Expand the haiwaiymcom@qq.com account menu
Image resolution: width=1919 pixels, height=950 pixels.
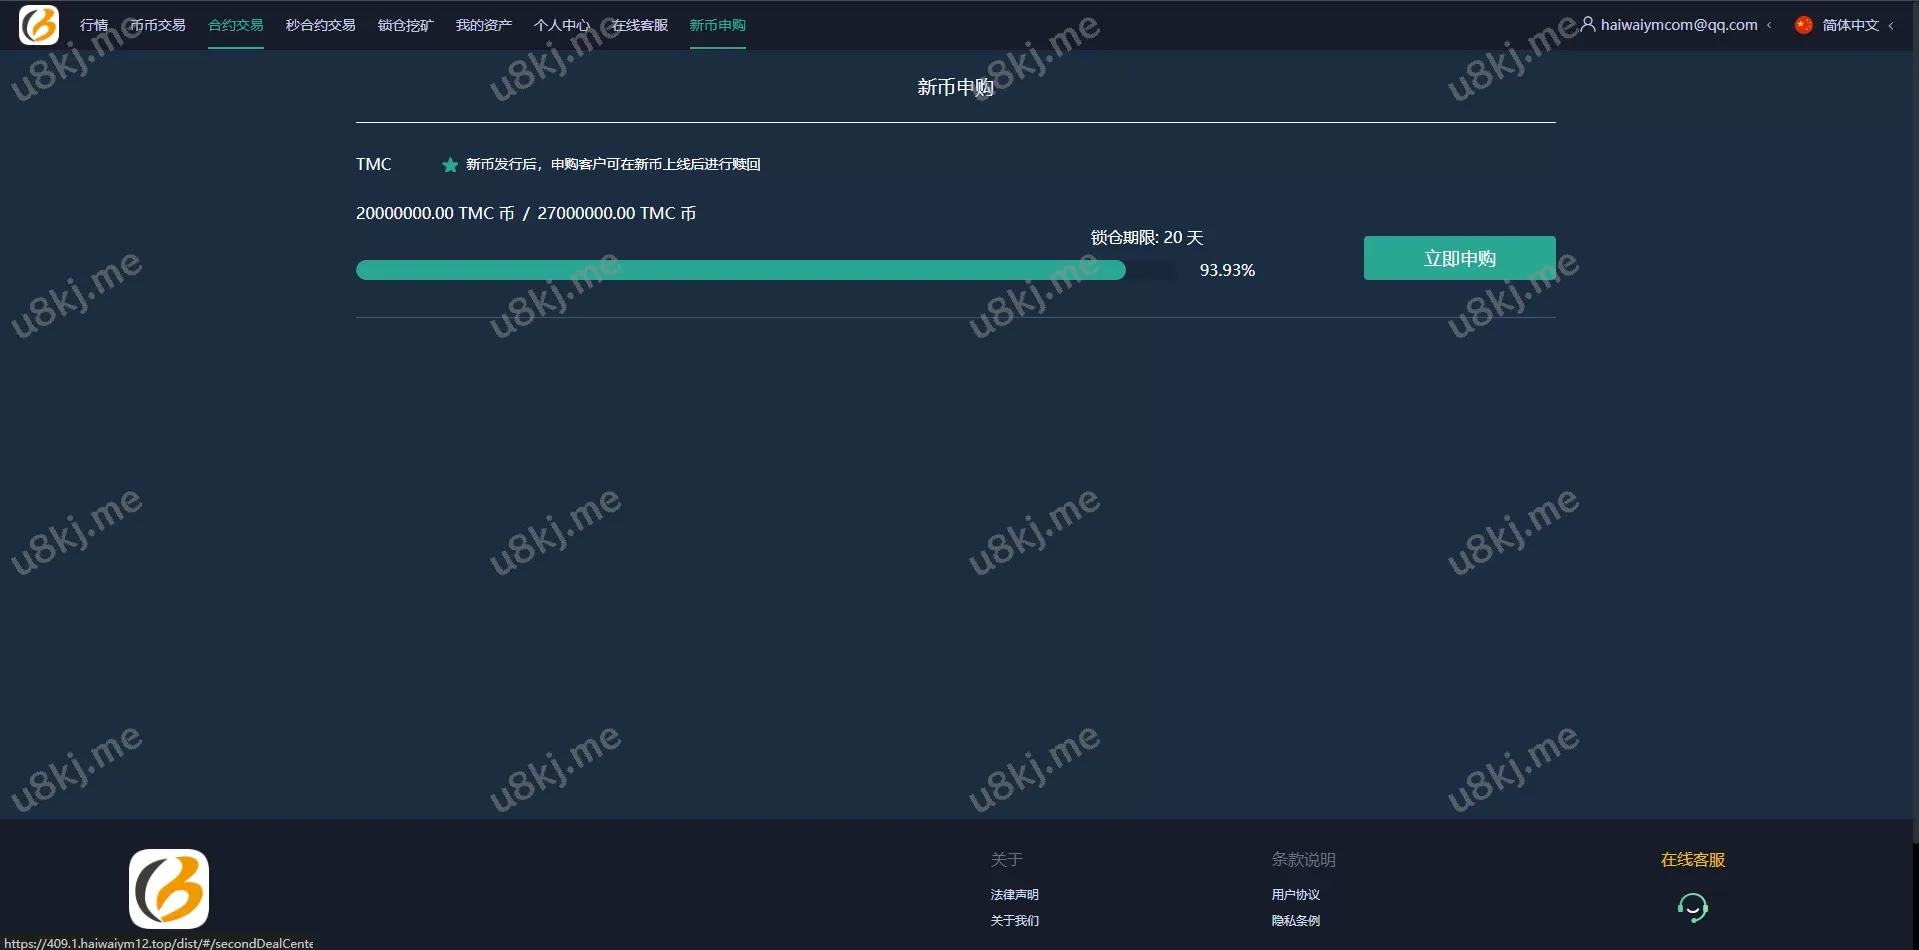[1678, 25]
